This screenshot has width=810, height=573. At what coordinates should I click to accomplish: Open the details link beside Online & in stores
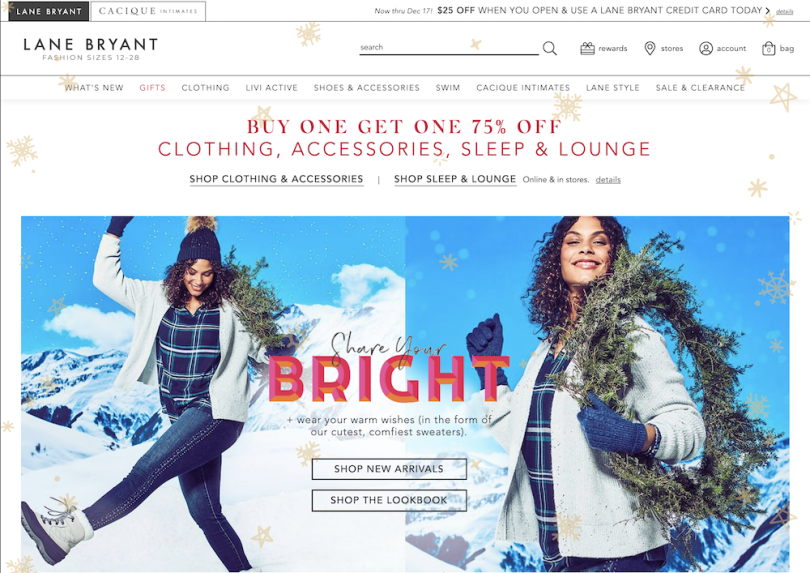coord(608,180)
